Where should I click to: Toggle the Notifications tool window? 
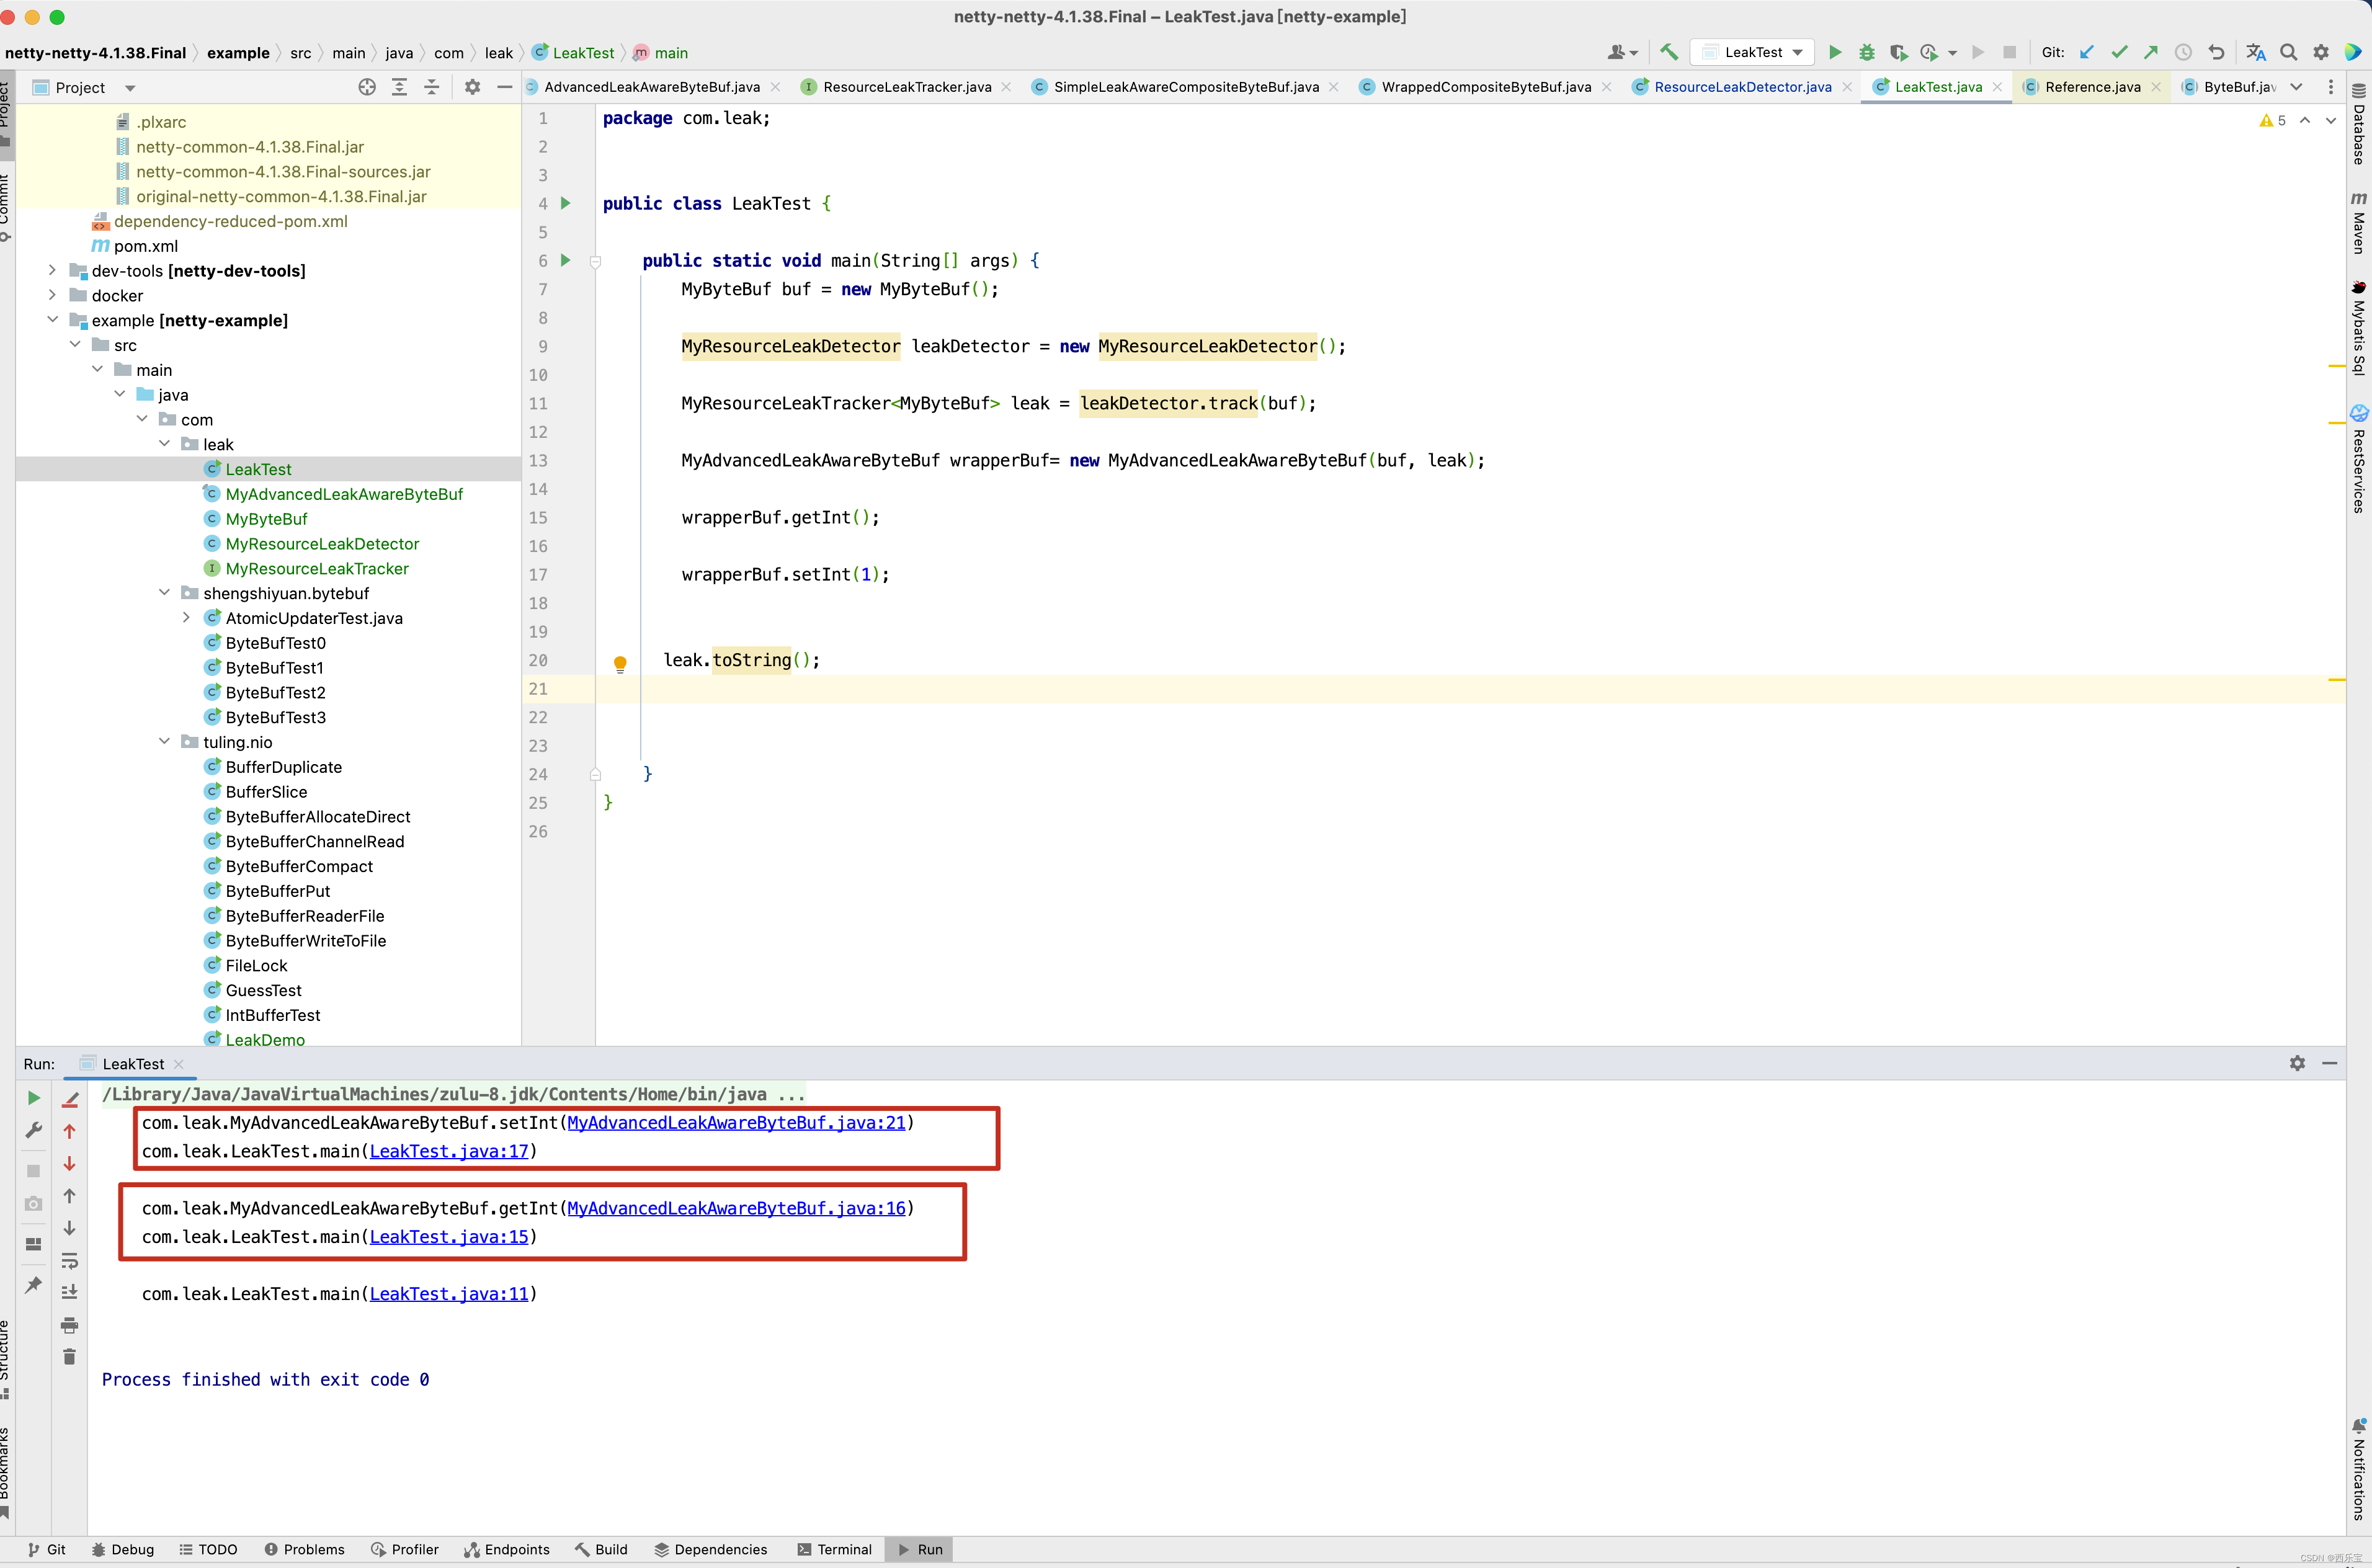coord(2359,1470)
